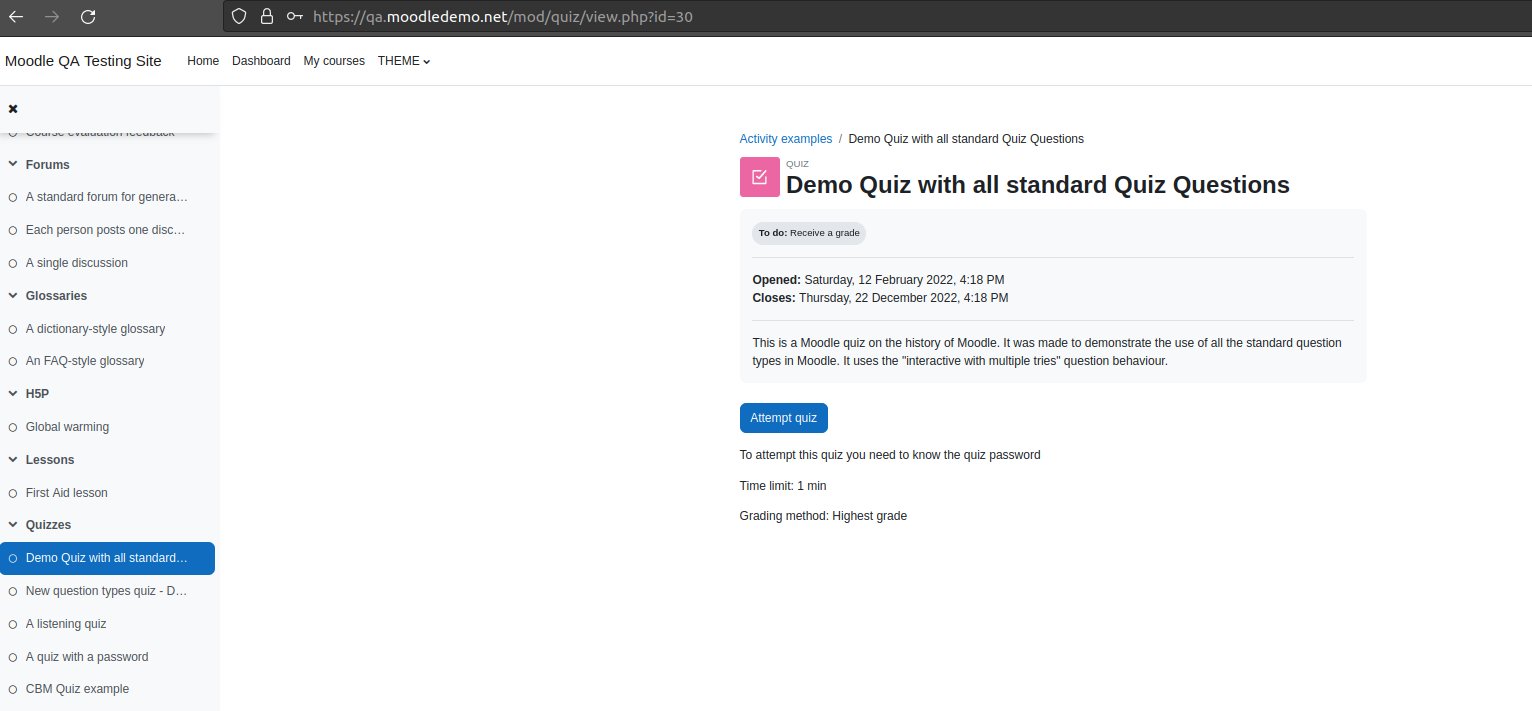Click the Quizzes section heading
Viewport: 1532px width, 711px height.
tap(48, 525)
